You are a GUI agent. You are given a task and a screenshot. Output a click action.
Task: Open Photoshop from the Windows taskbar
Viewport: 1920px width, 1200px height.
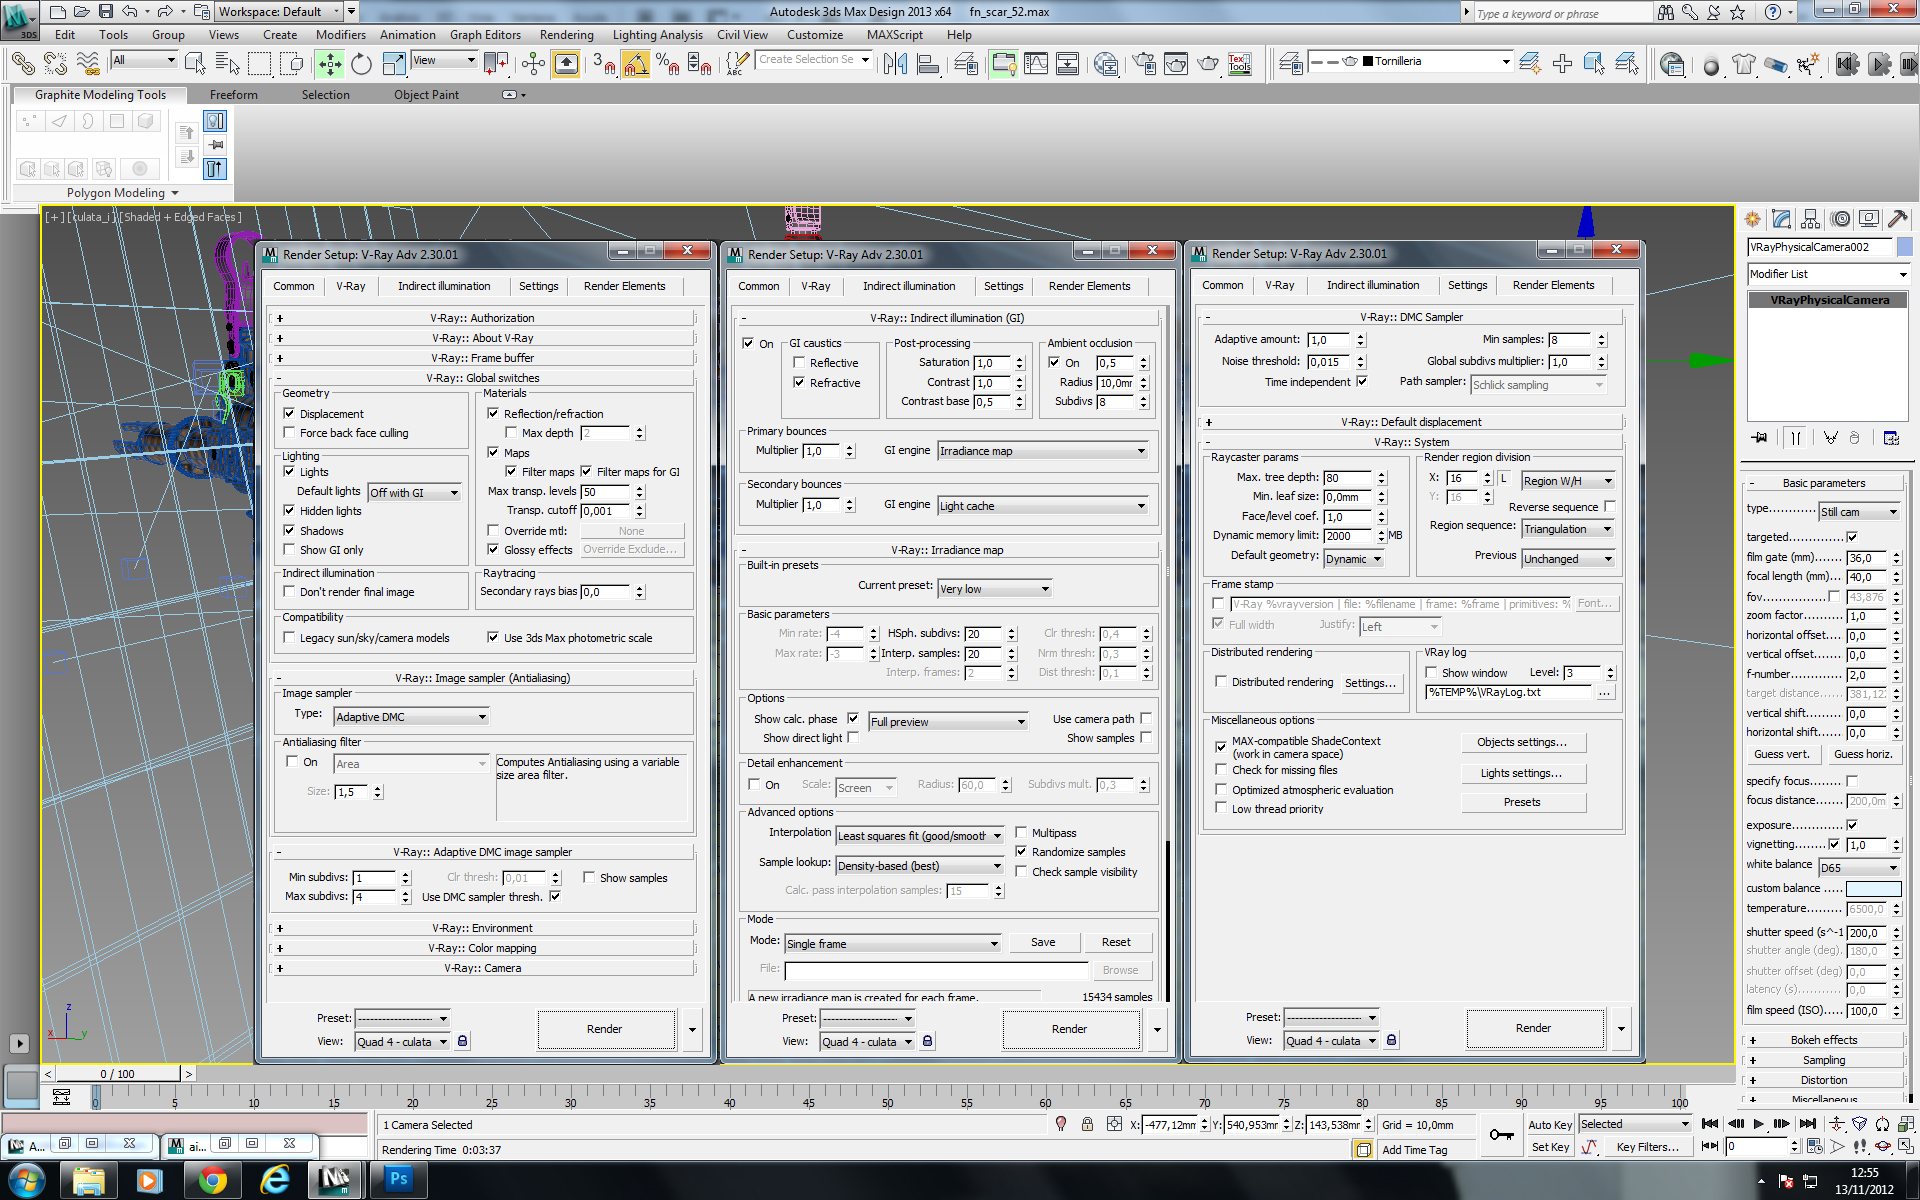pyautogui.click(x=398, y=1179)
